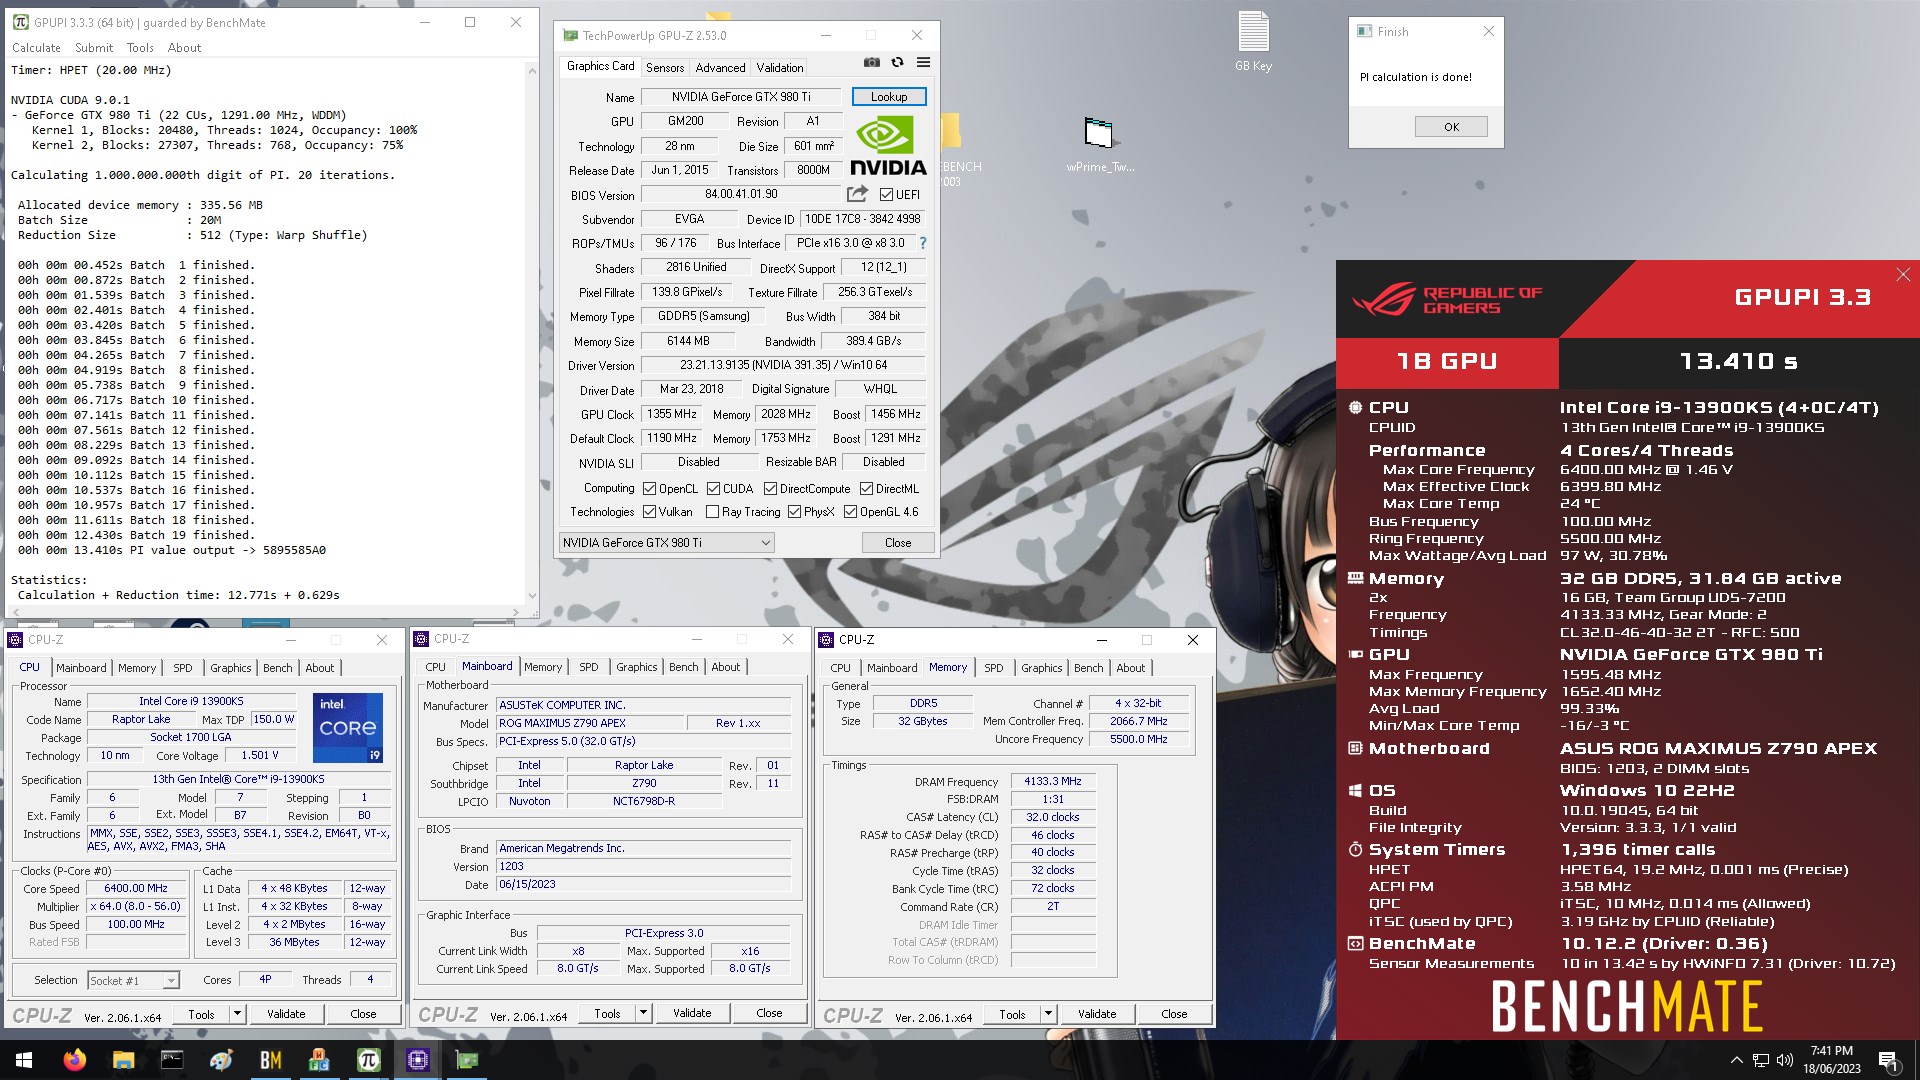Click Close in the Memory CPU-Z window

(x=1174, y=1014)
